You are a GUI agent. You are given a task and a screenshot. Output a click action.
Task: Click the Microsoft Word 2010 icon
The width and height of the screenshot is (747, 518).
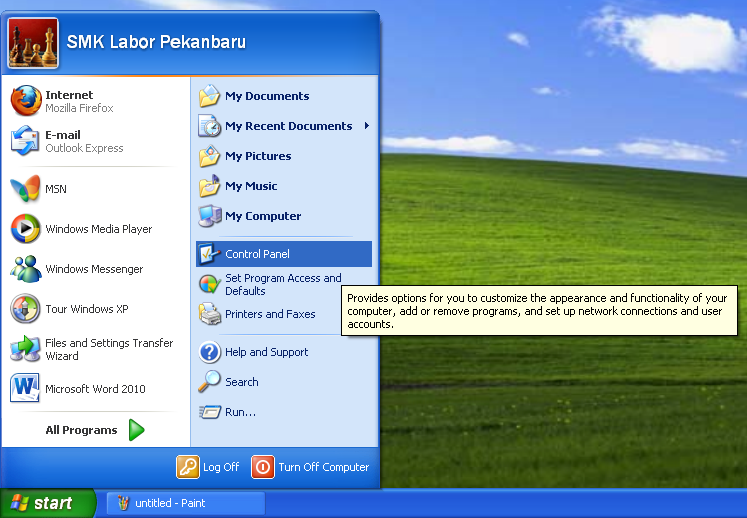pyautogui.click(x=25, y=388)
